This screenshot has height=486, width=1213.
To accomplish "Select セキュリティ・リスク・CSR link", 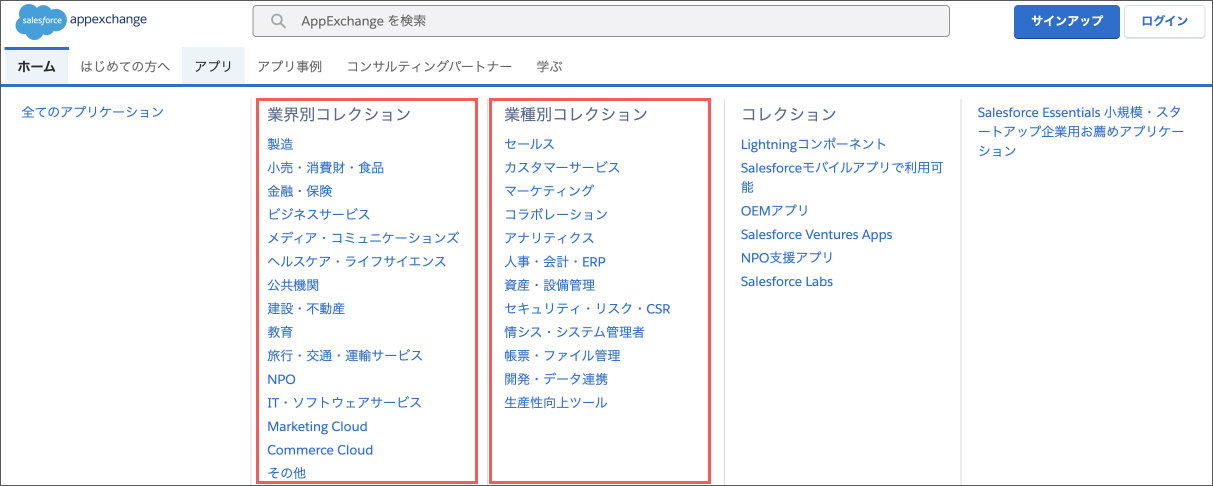I will (587, 308).
